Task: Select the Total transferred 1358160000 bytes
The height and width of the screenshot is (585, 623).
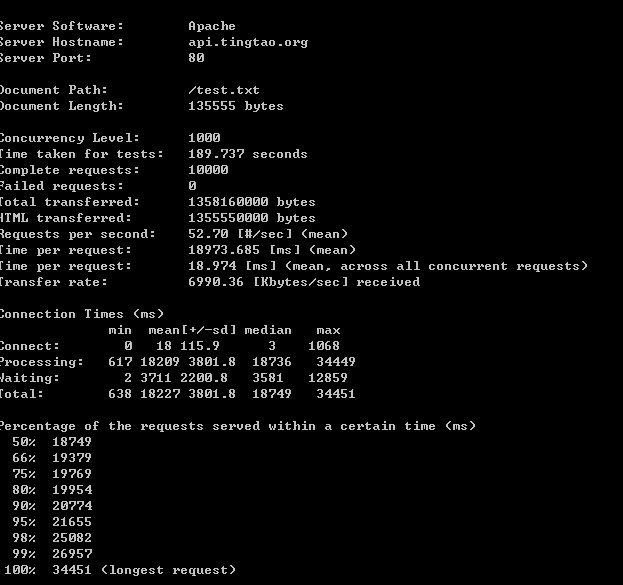Action: (252, 202)
